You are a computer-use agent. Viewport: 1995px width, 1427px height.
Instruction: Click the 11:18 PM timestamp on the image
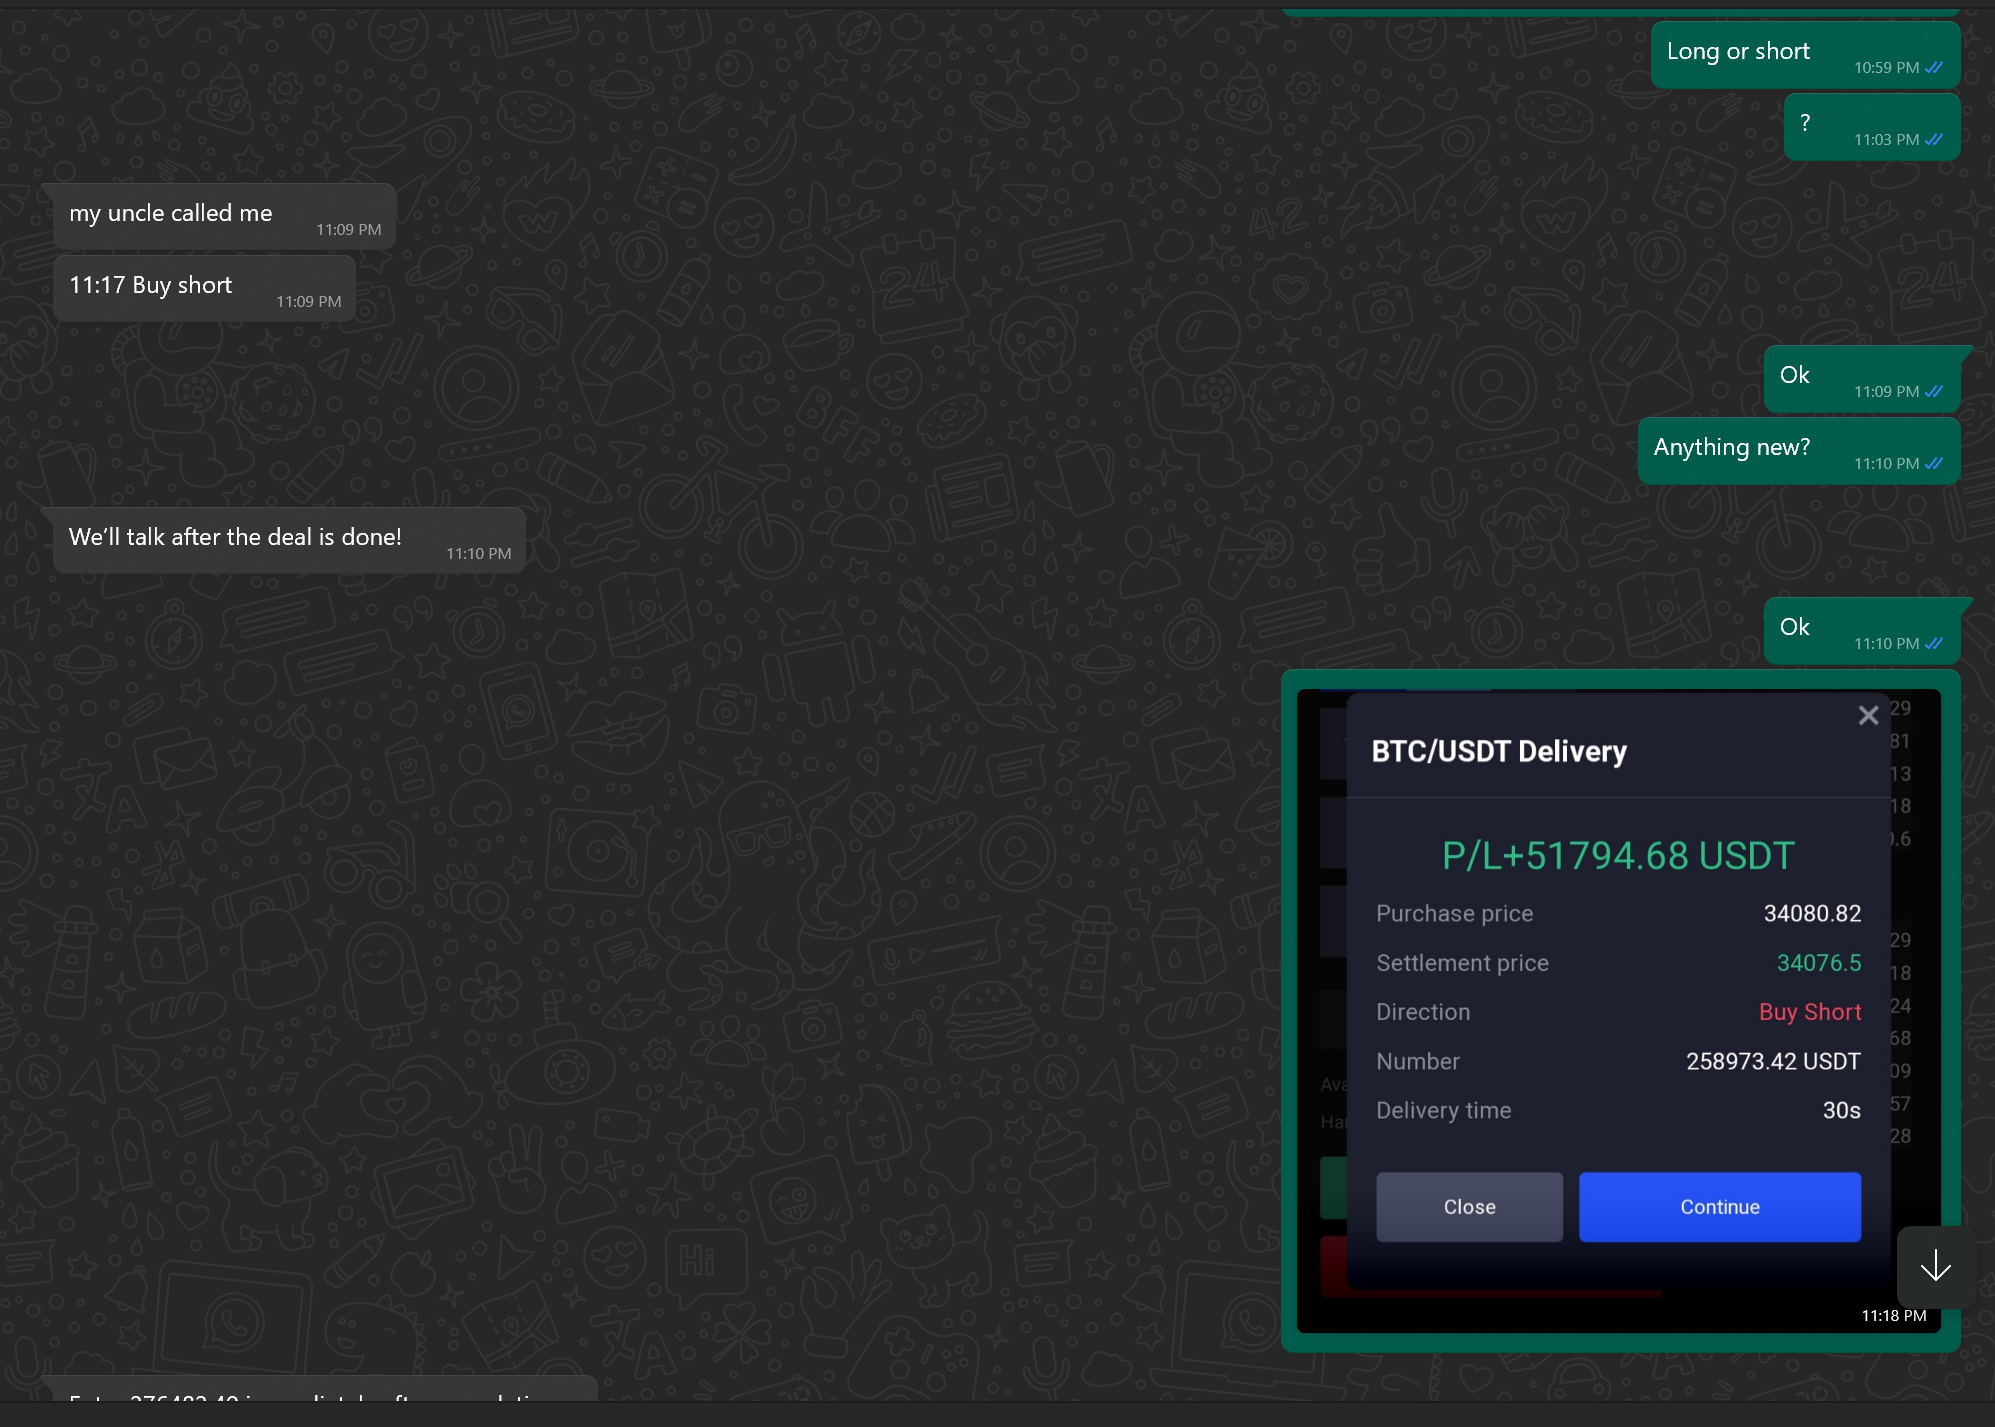(1893, 1316)
